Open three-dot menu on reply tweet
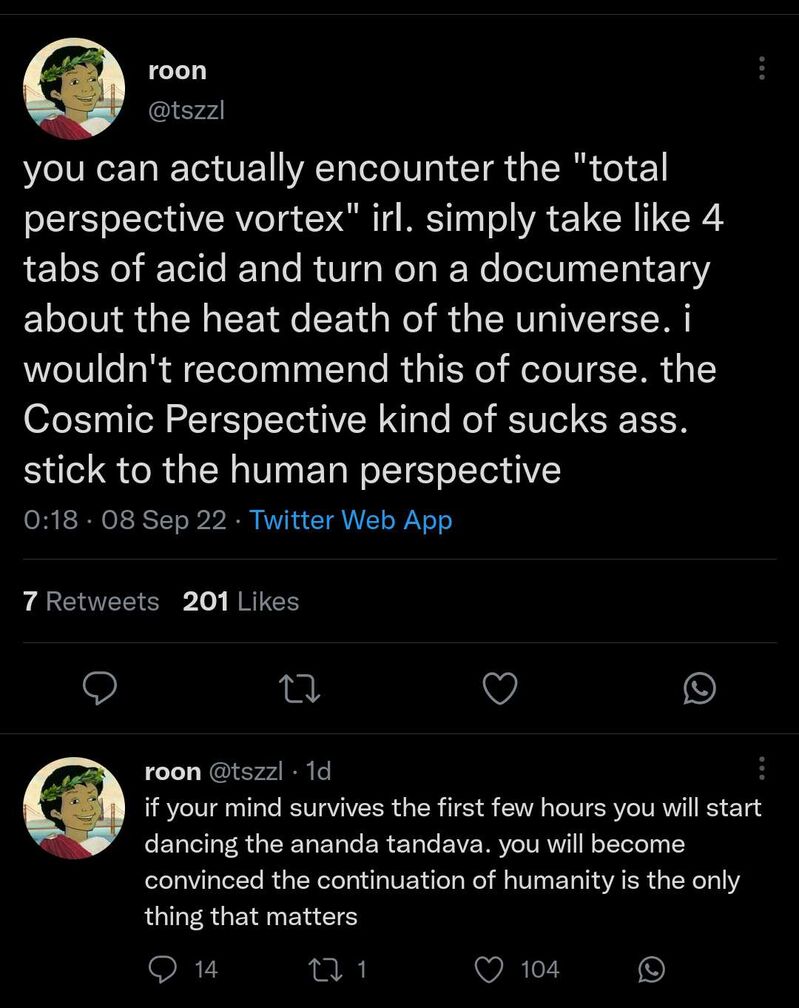This screenshot has width=799, height=1008. (762, 768)
